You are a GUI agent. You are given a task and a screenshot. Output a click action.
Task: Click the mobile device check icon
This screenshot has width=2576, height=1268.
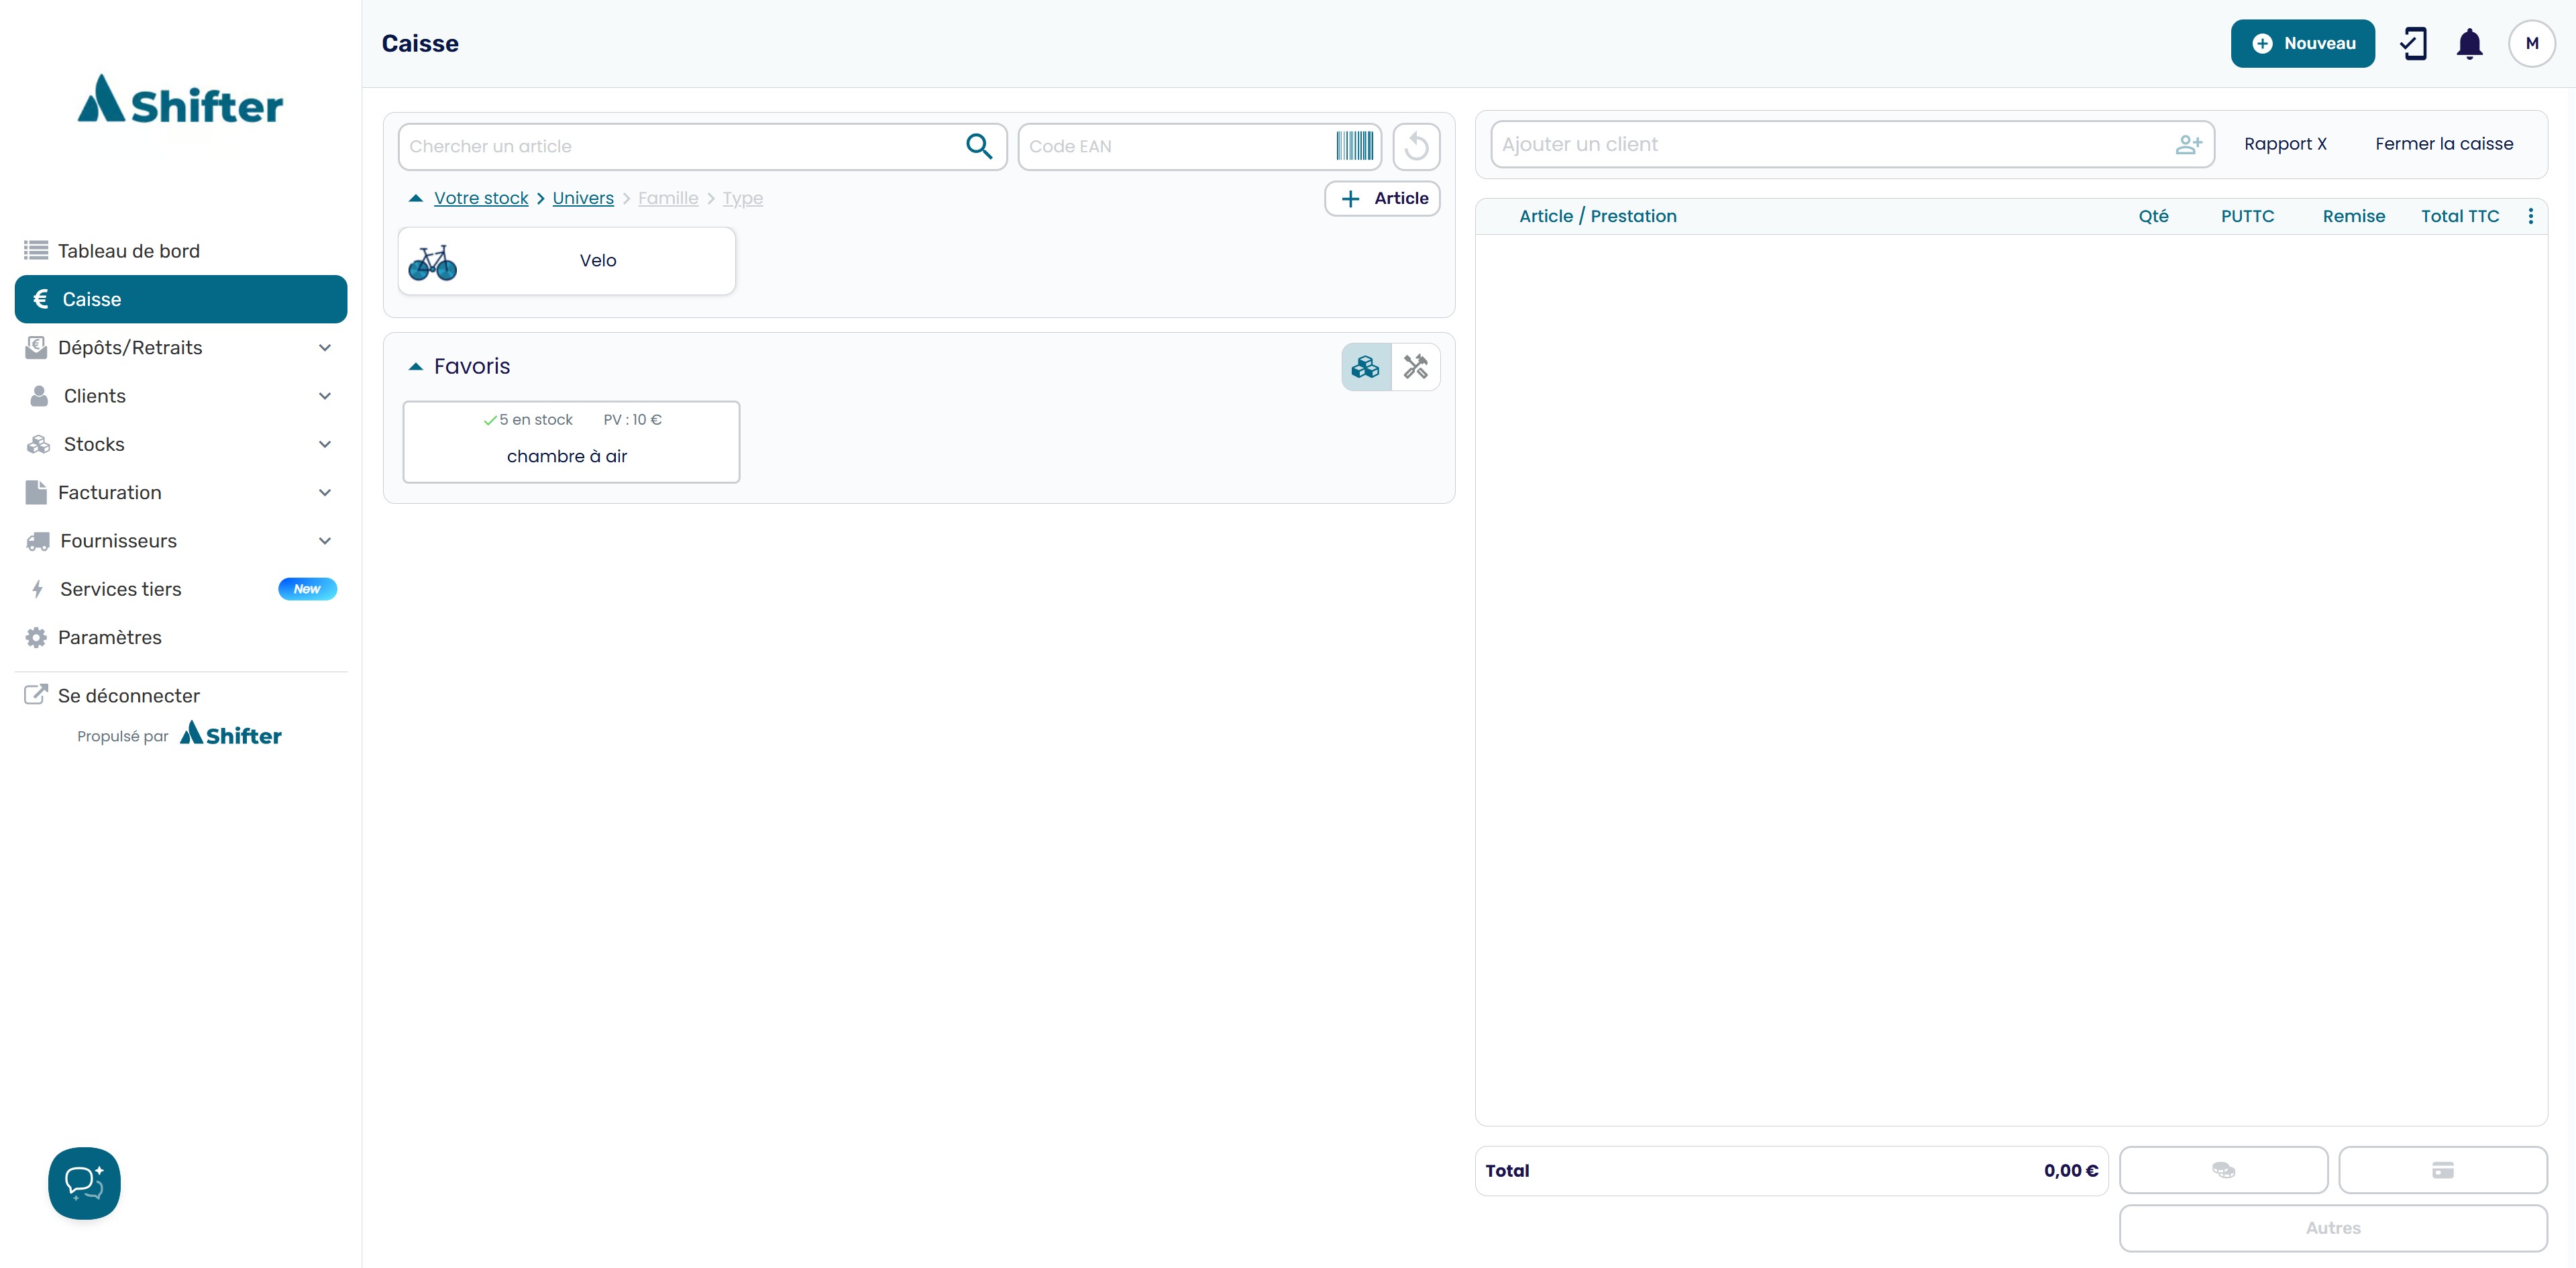click(x=2412, y=44)
